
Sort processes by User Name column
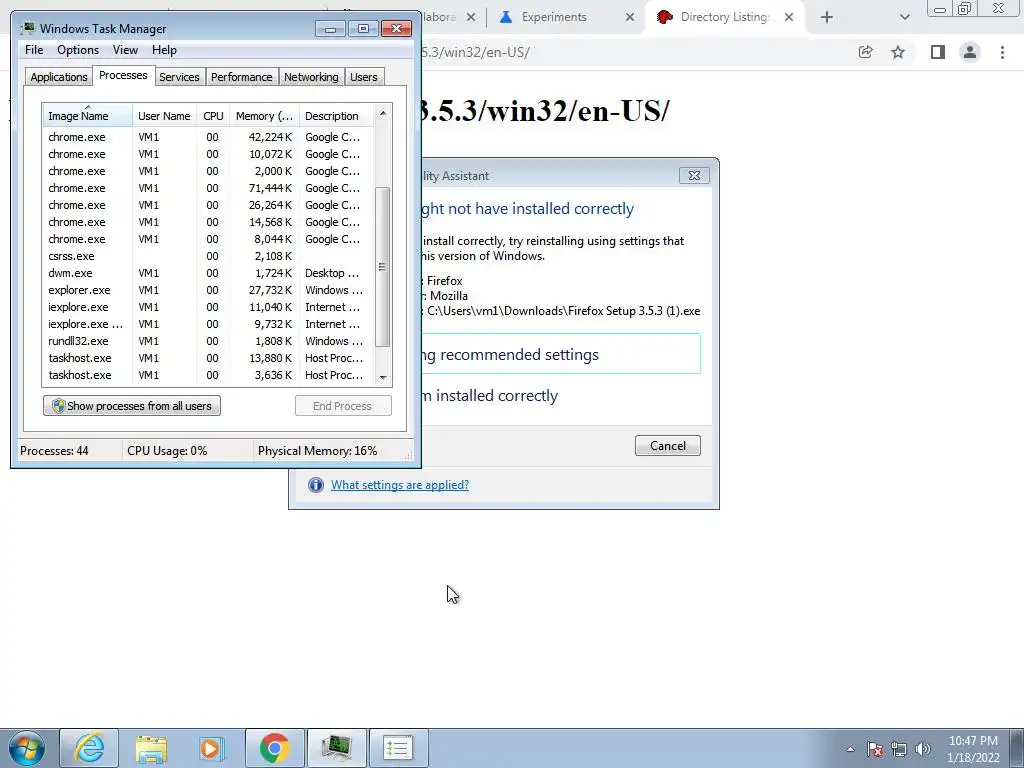(164, 116)
